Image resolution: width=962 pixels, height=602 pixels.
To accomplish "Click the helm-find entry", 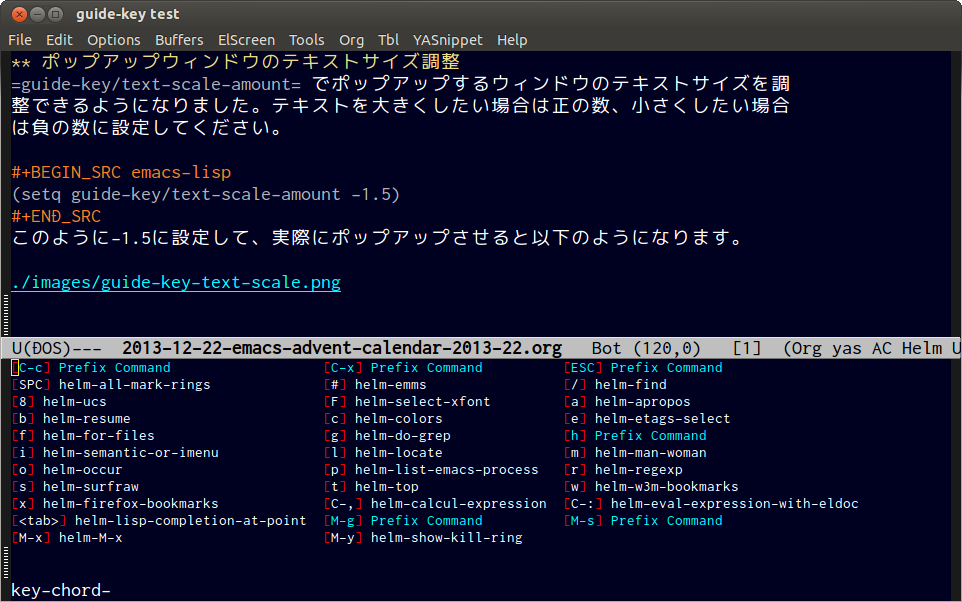I will [615, 385].
